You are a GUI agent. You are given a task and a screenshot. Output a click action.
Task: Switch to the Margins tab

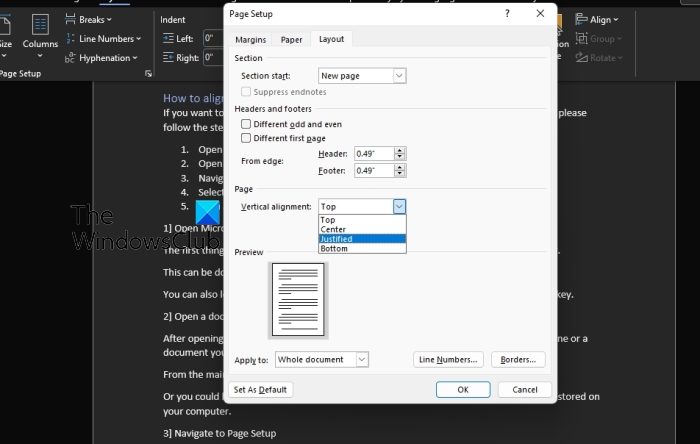pyautogui.click(x=250, y=40)
